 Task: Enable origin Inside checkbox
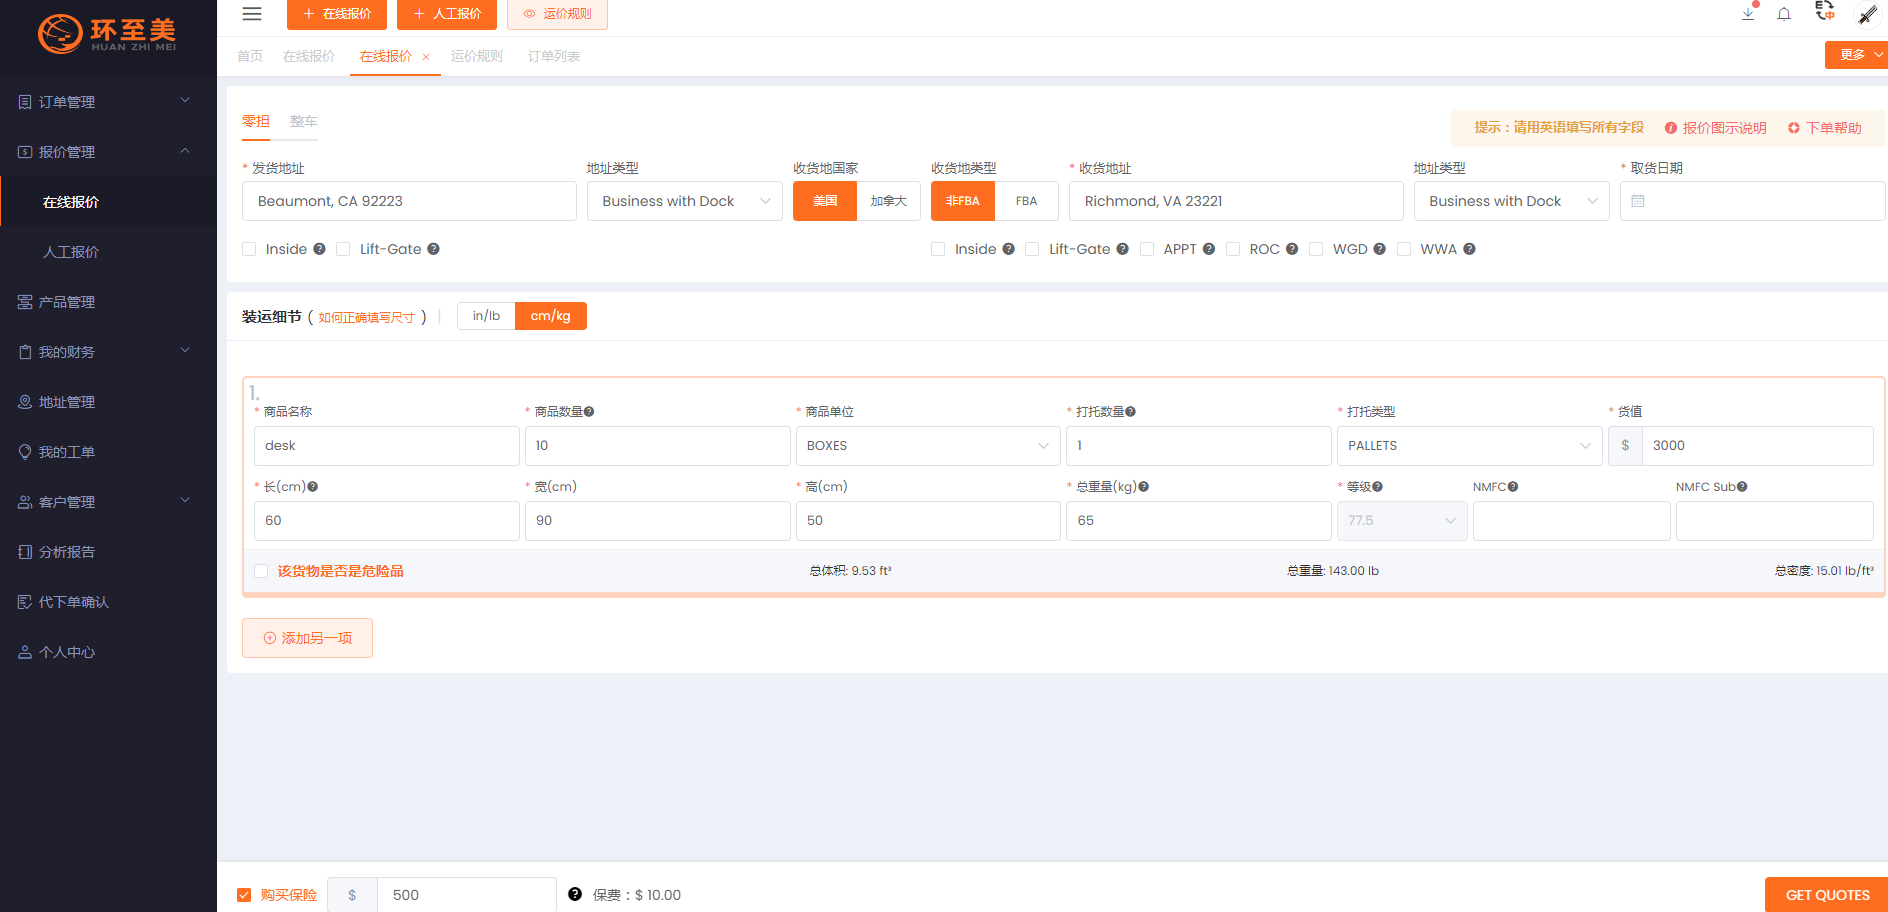pos(250,249)
